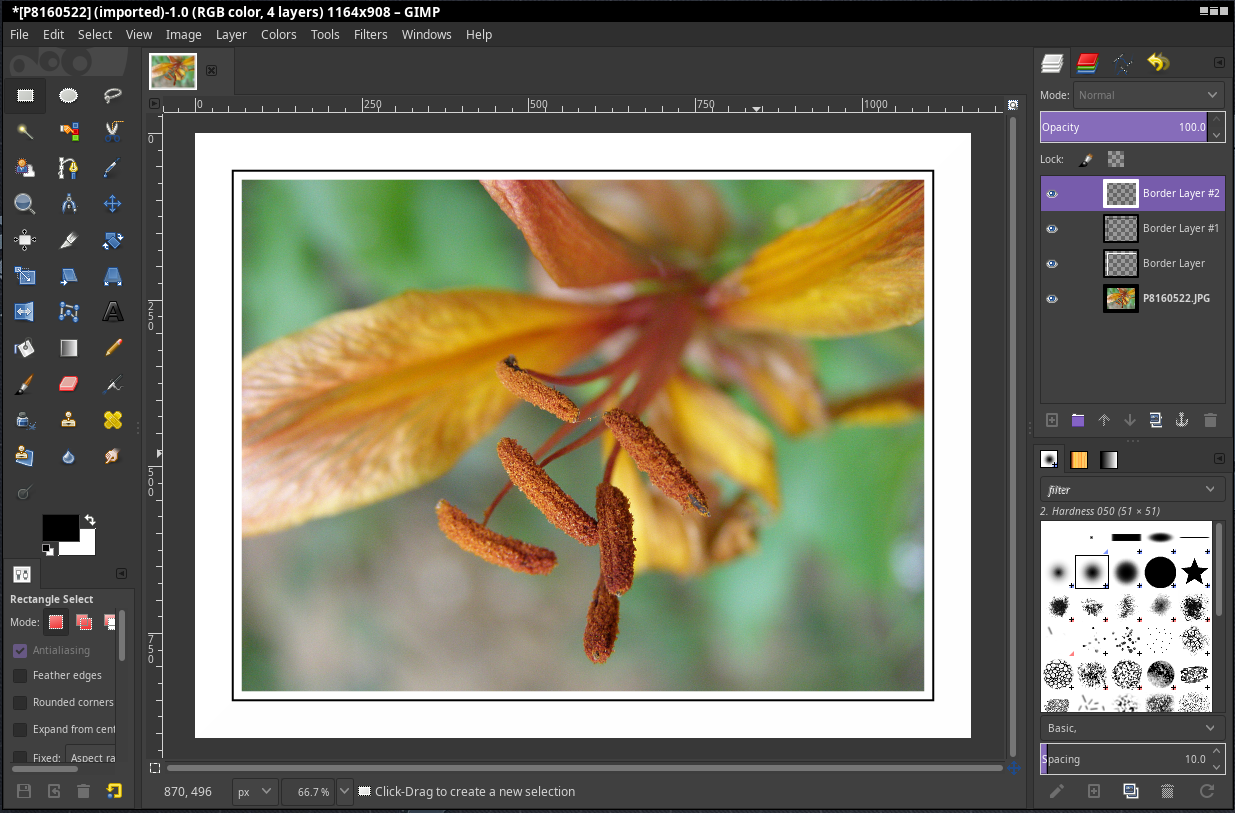
Task: Choose the Rotate tool
Action: (112, 240)
